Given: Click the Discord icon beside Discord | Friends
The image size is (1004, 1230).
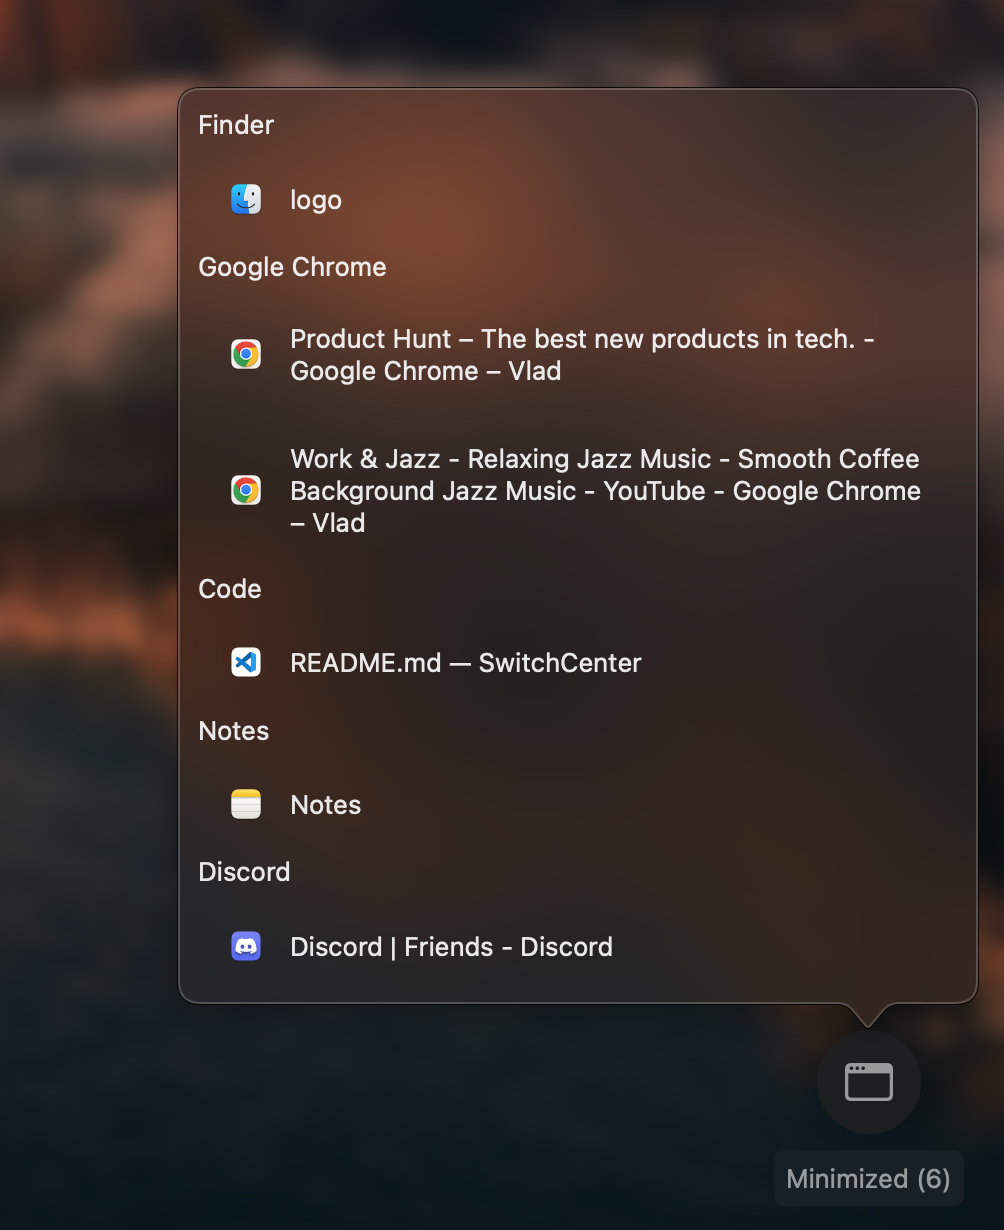Looking at the screenshot, I should coord(246,946).
